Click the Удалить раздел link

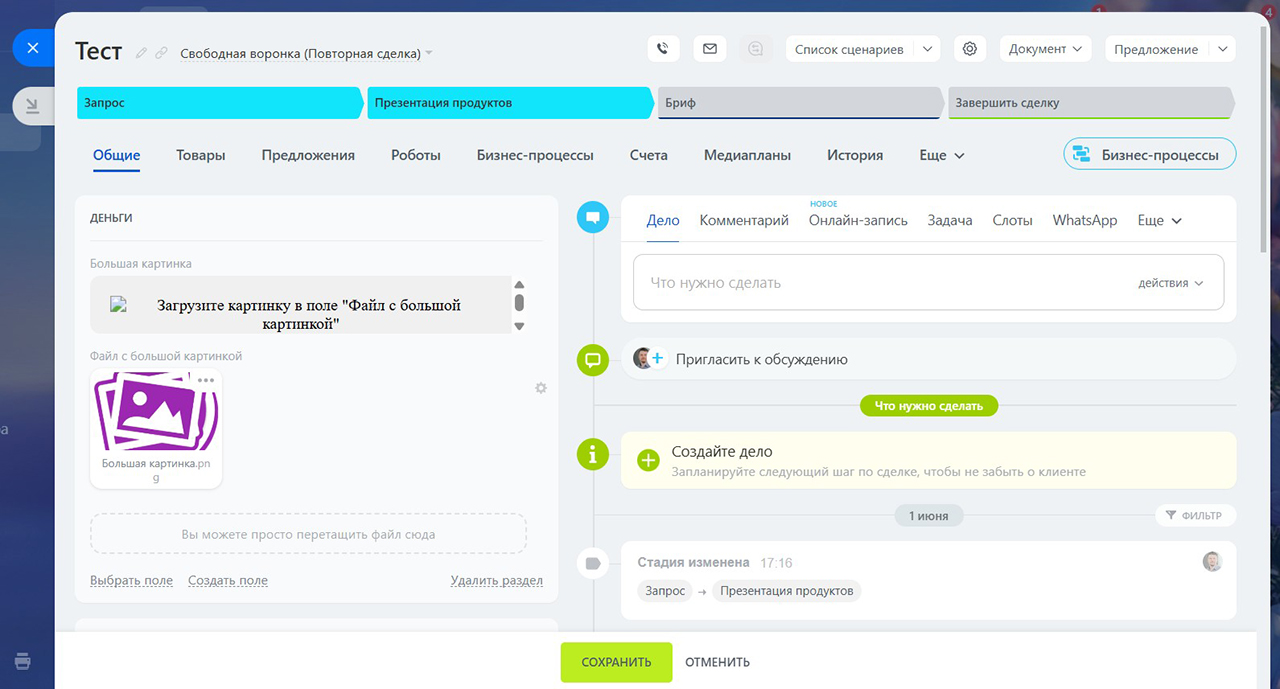point(496,580)
